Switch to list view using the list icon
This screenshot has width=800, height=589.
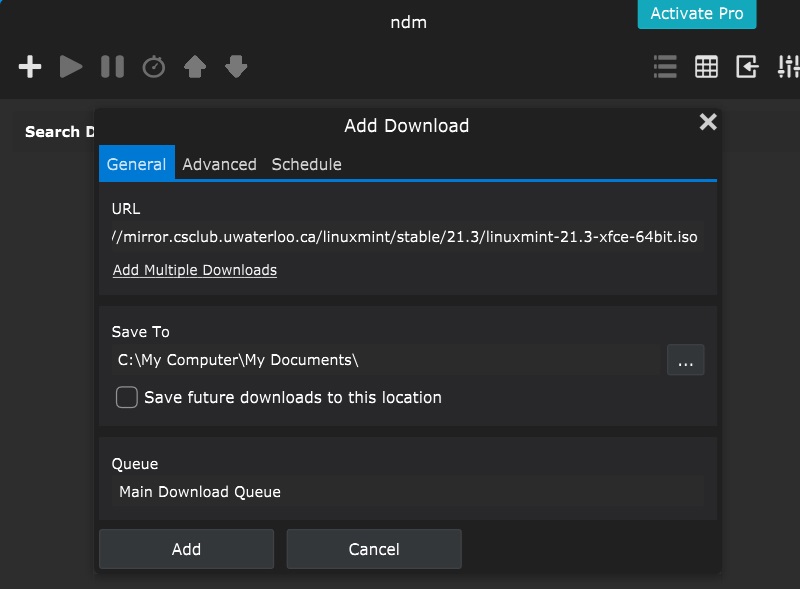point(664,67)
